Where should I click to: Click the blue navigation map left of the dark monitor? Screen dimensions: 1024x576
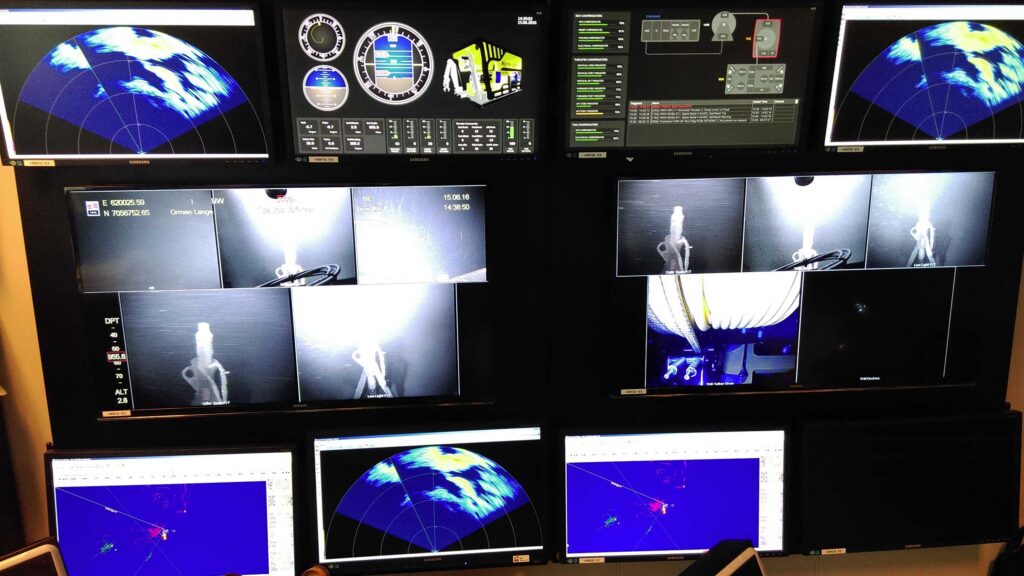point(664,505)
